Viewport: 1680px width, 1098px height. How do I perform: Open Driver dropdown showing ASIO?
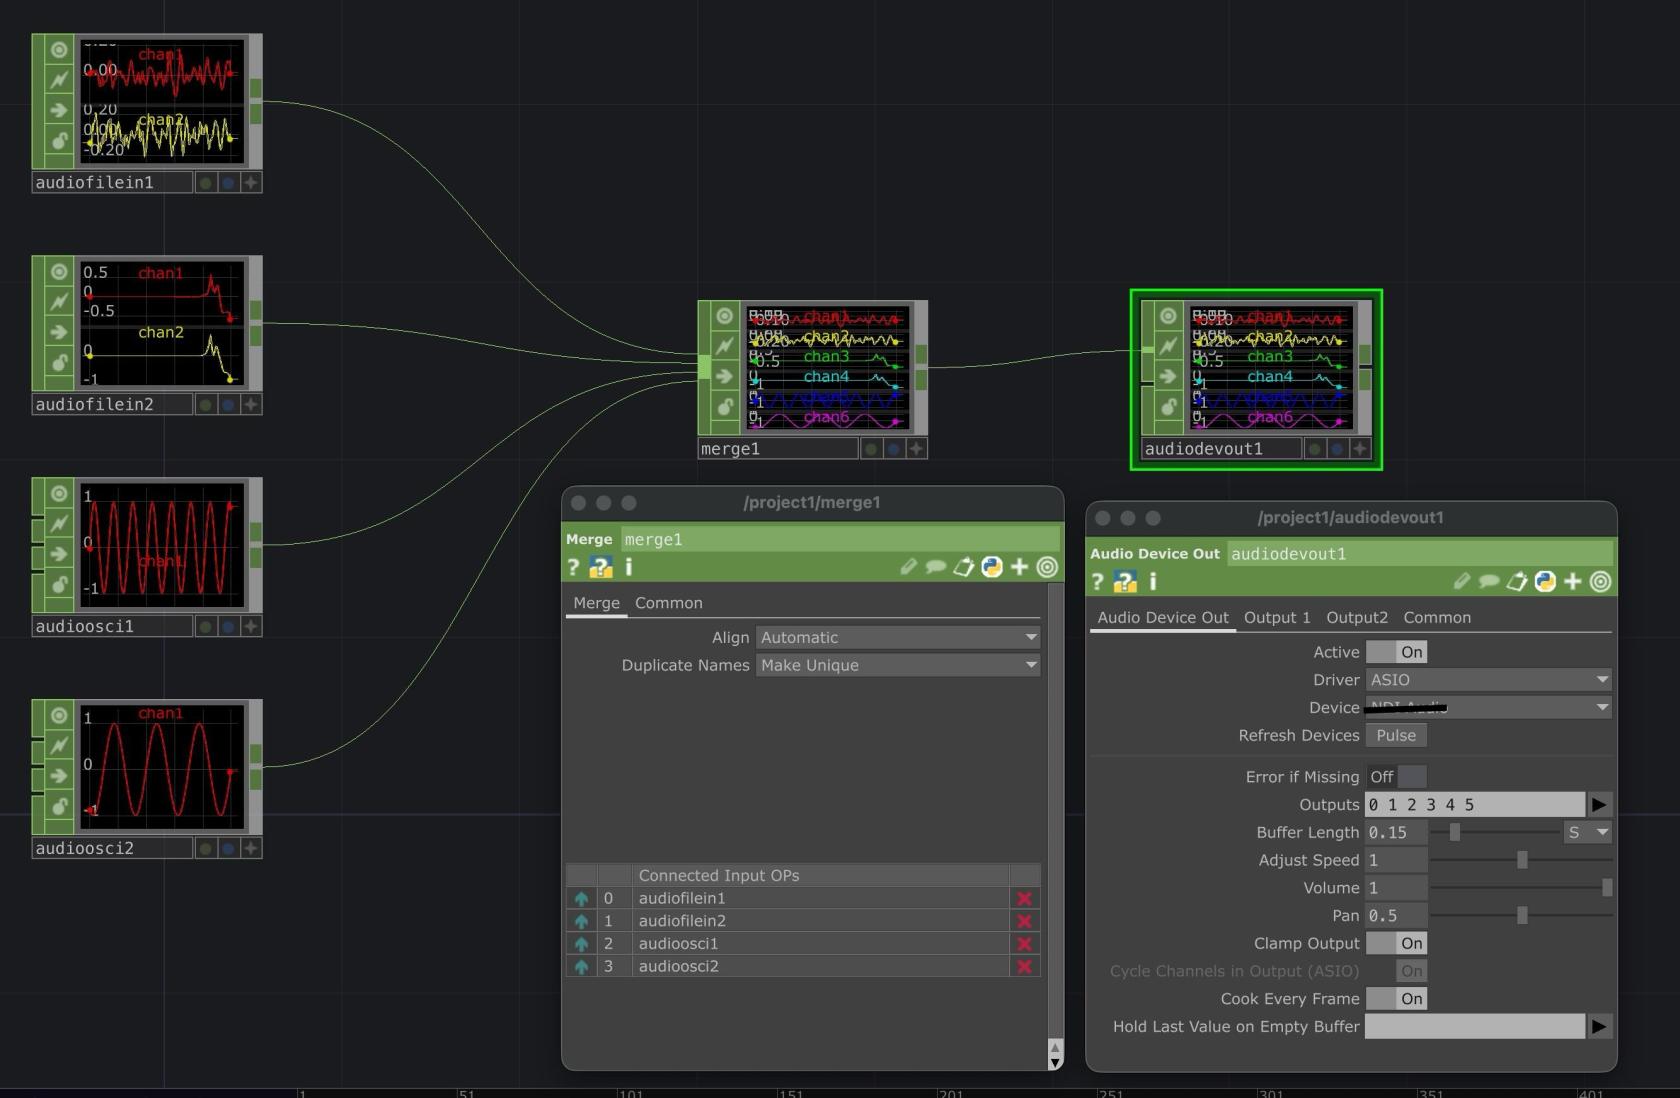[1489, 680]
